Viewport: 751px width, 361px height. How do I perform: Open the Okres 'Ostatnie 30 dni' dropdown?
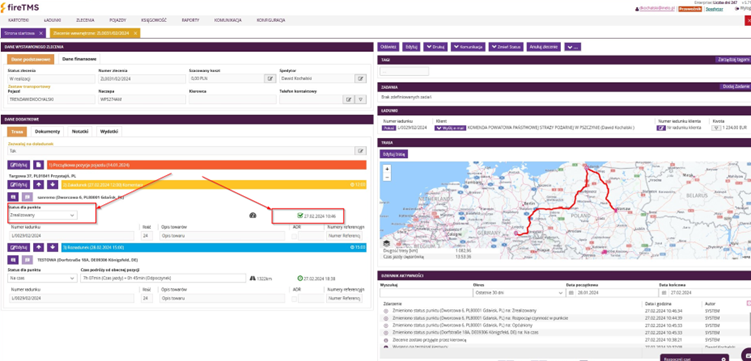point(518,293)
